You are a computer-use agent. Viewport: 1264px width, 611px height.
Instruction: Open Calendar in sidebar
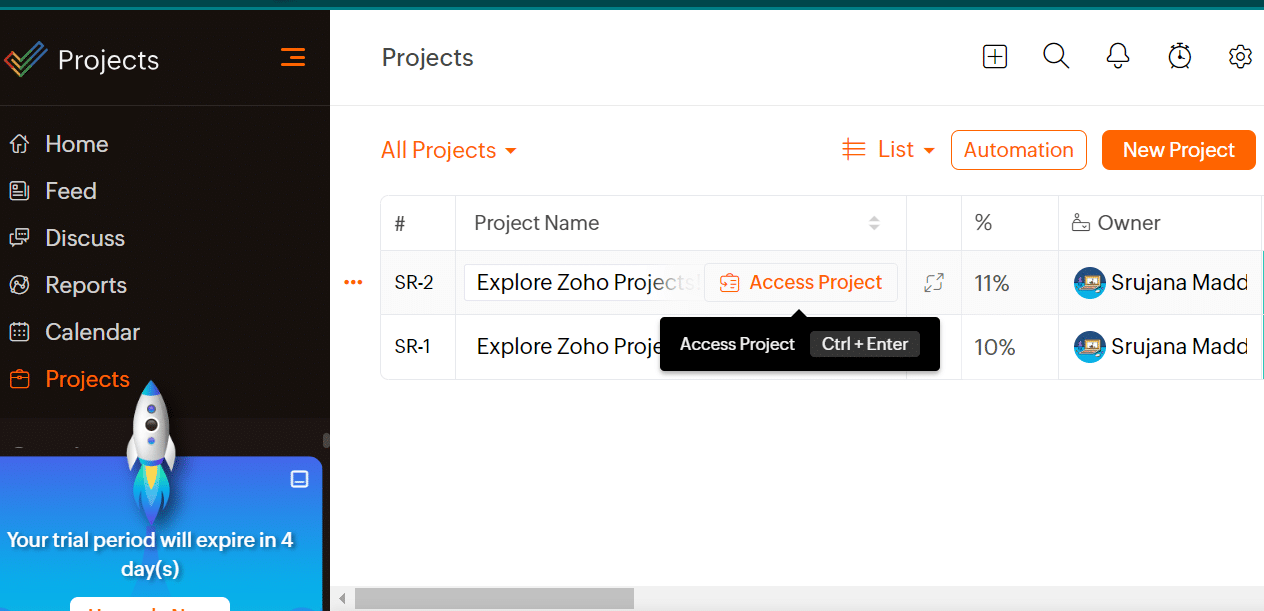pos(92,332)
